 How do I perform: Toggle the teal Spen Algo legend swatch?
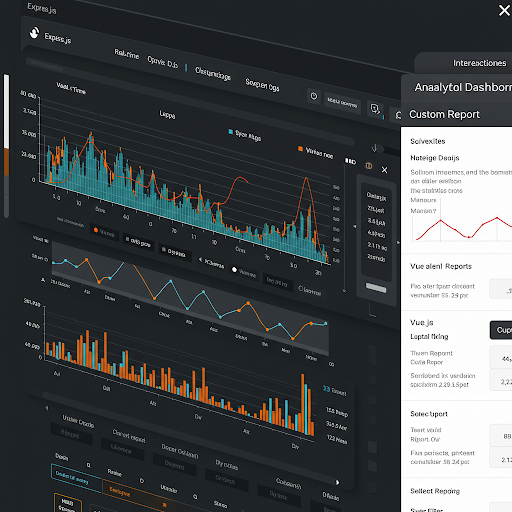(x=230, y=132)
